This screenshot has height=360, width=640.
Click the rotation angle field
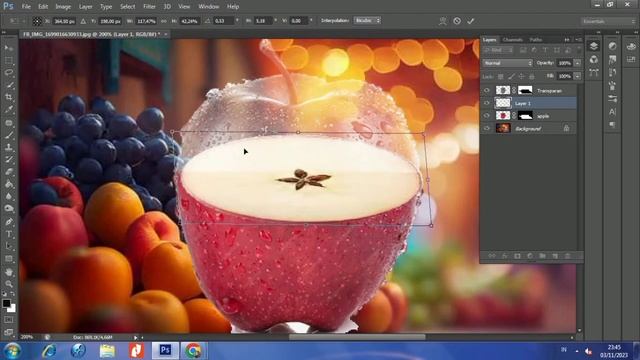coord(224,21)
